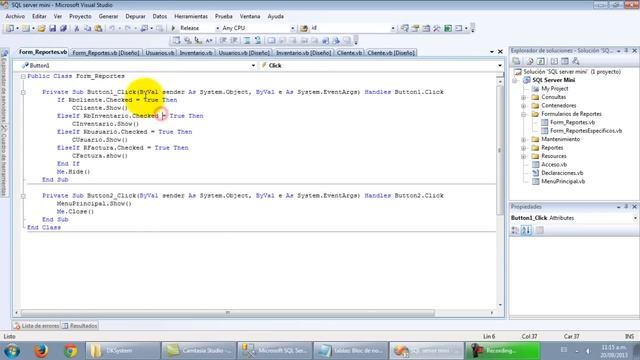The height and width of the screenshot is (360, 640).
Task: Expand the Consultas folder node
Action: (x=524, y=97)
